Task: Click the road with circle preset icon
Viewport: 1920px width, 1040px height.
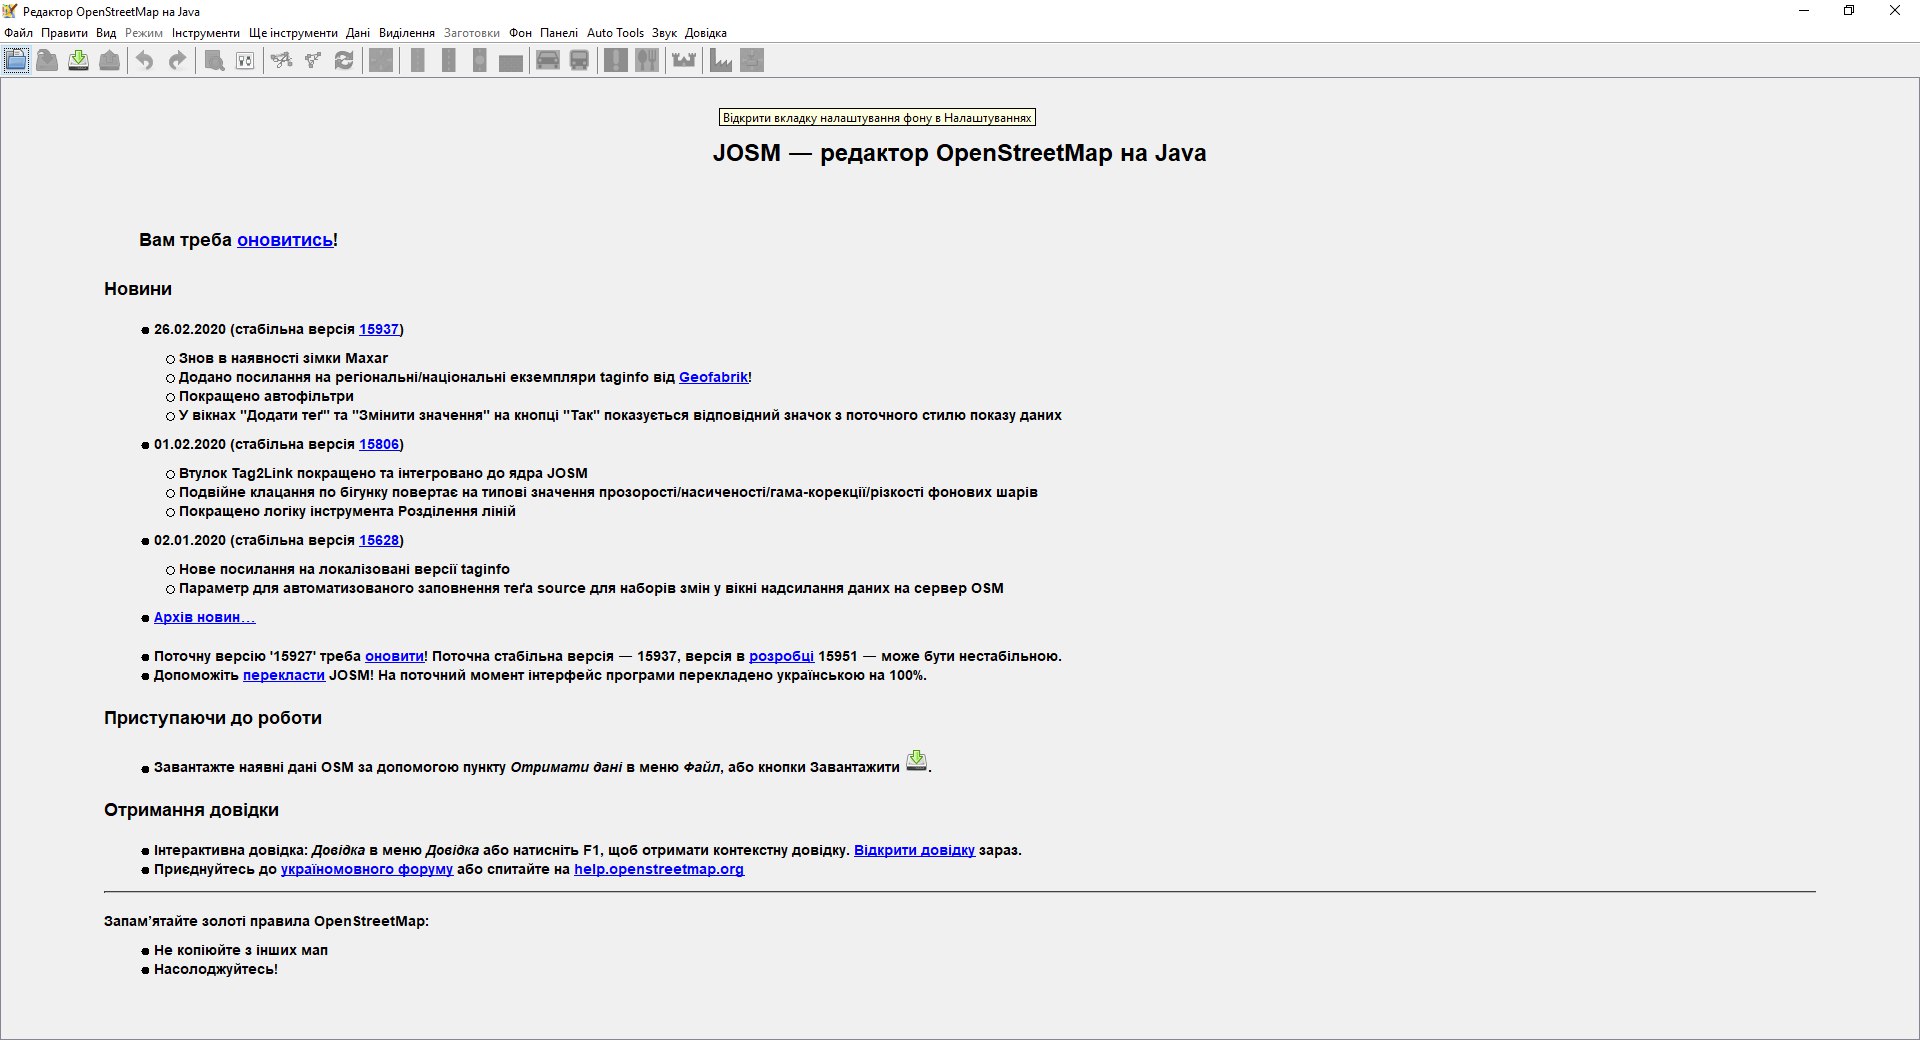Action: [x=480, y=61]
